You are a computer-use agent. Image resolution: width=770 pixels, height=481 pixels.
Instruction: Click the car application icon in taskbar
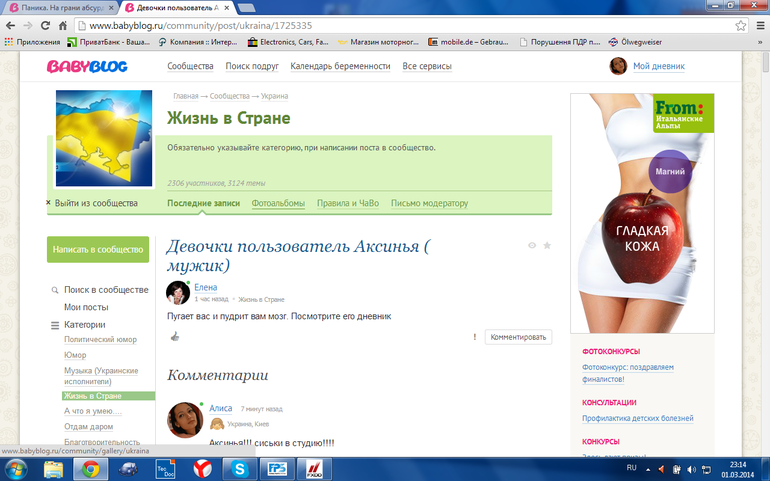pyautogui.click(x=128, y=469)
